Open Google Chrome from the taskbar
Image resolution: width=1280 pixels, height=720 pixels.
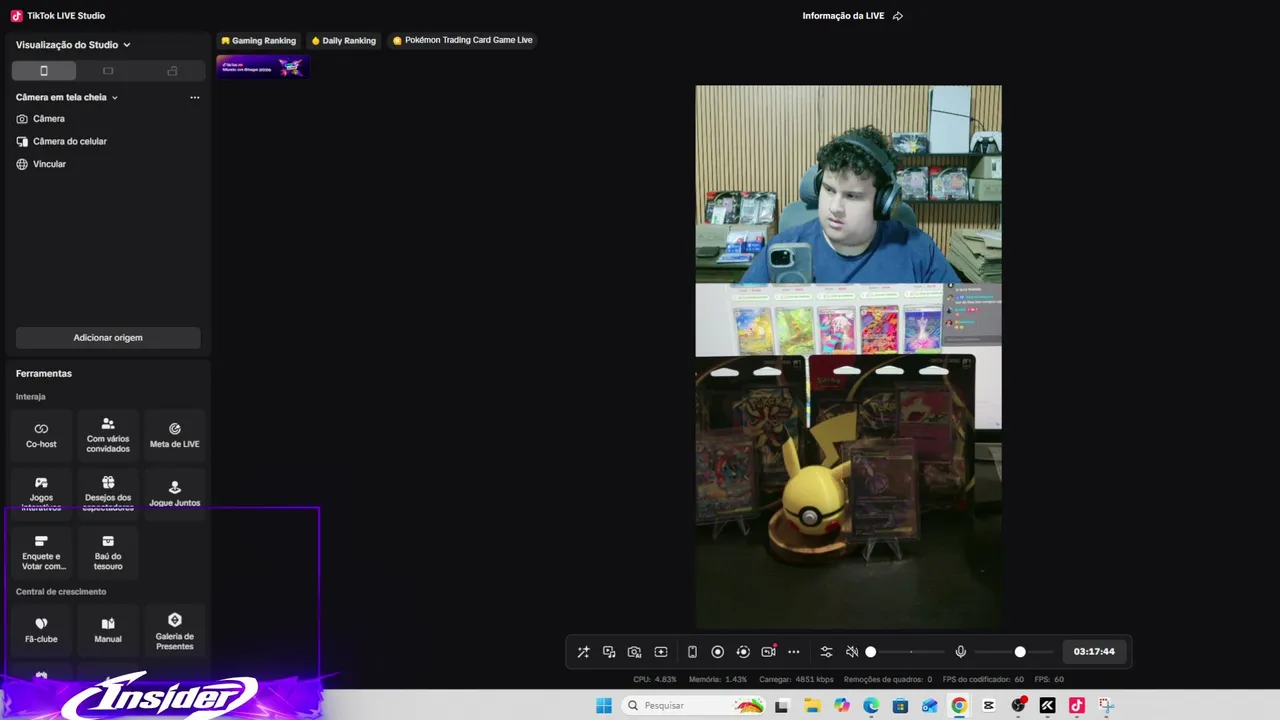tap(959, 706)
